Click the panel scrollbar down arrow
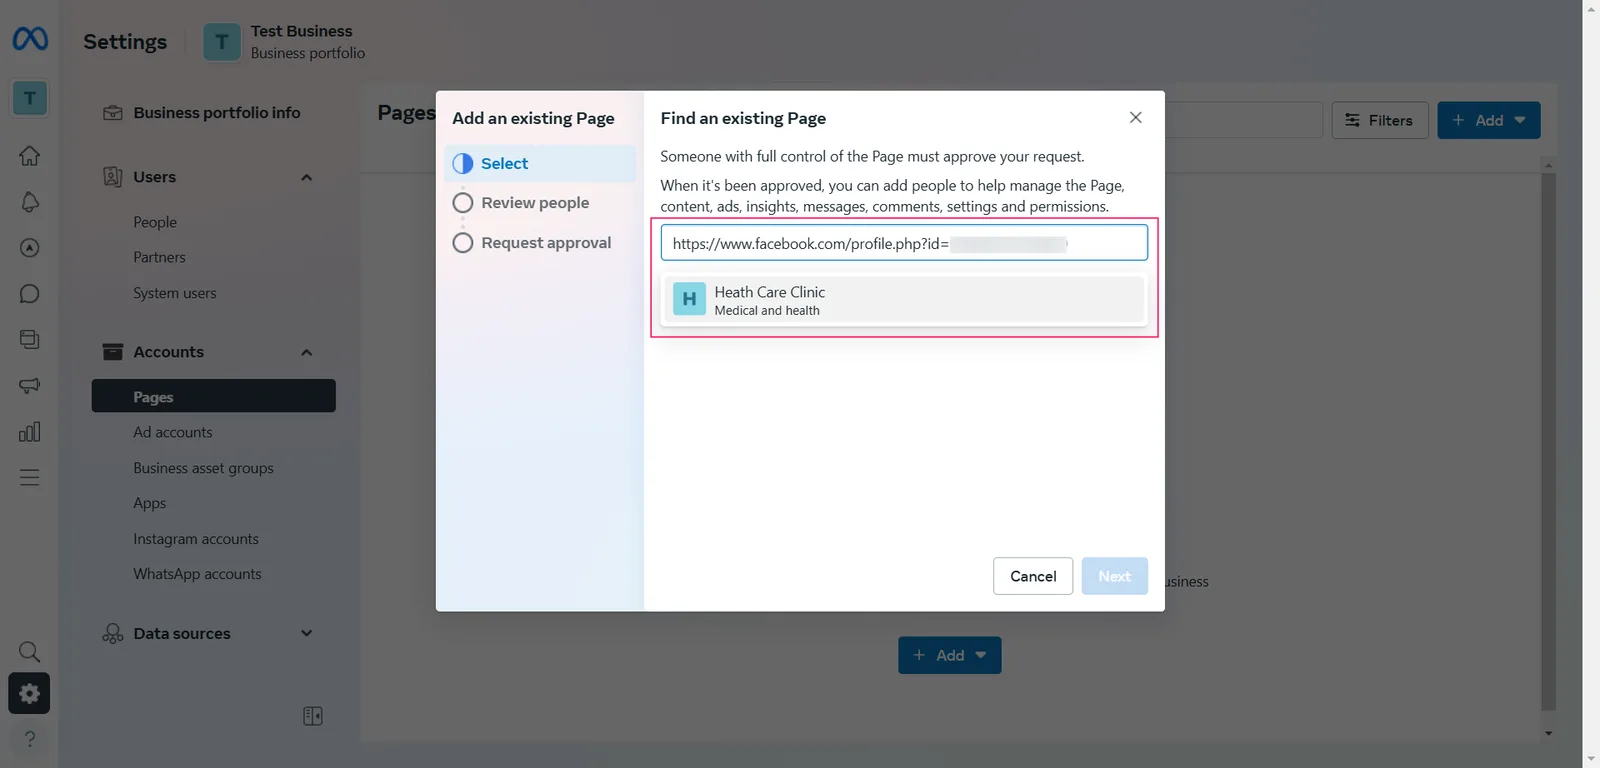The height and width of the screenshot is (768, 1600). (x=1548, y=733)
